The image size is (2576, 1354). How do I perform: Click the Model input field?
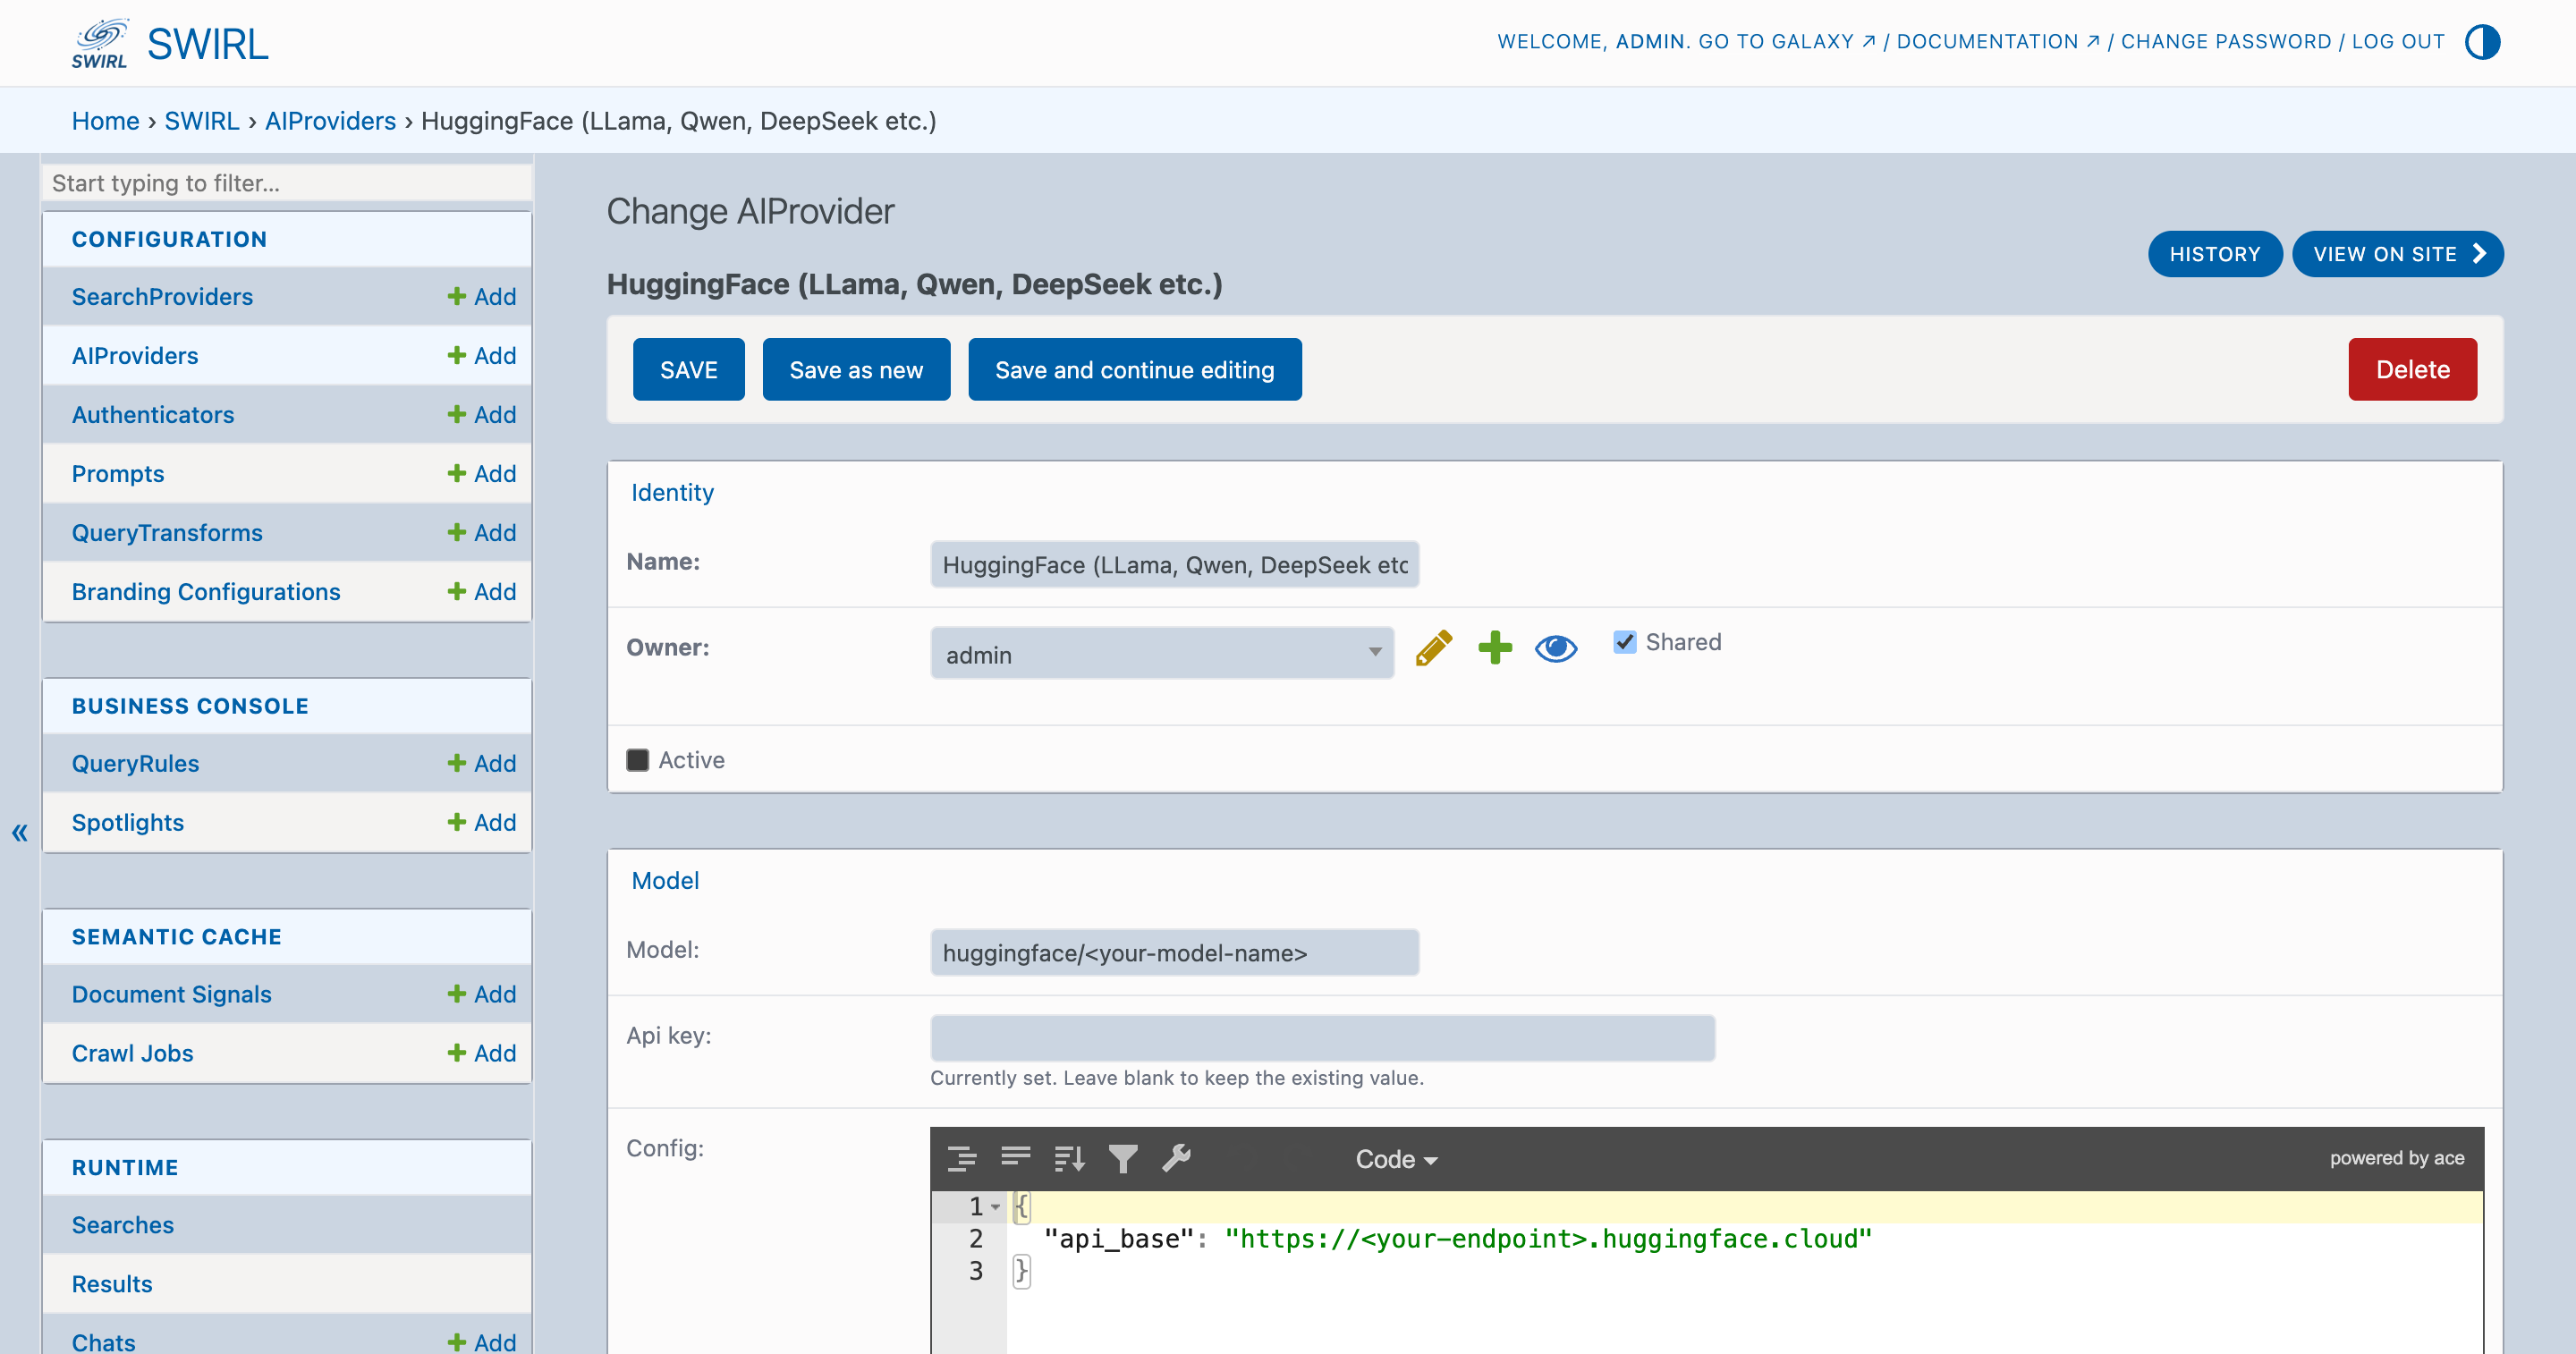point(1175,953)
